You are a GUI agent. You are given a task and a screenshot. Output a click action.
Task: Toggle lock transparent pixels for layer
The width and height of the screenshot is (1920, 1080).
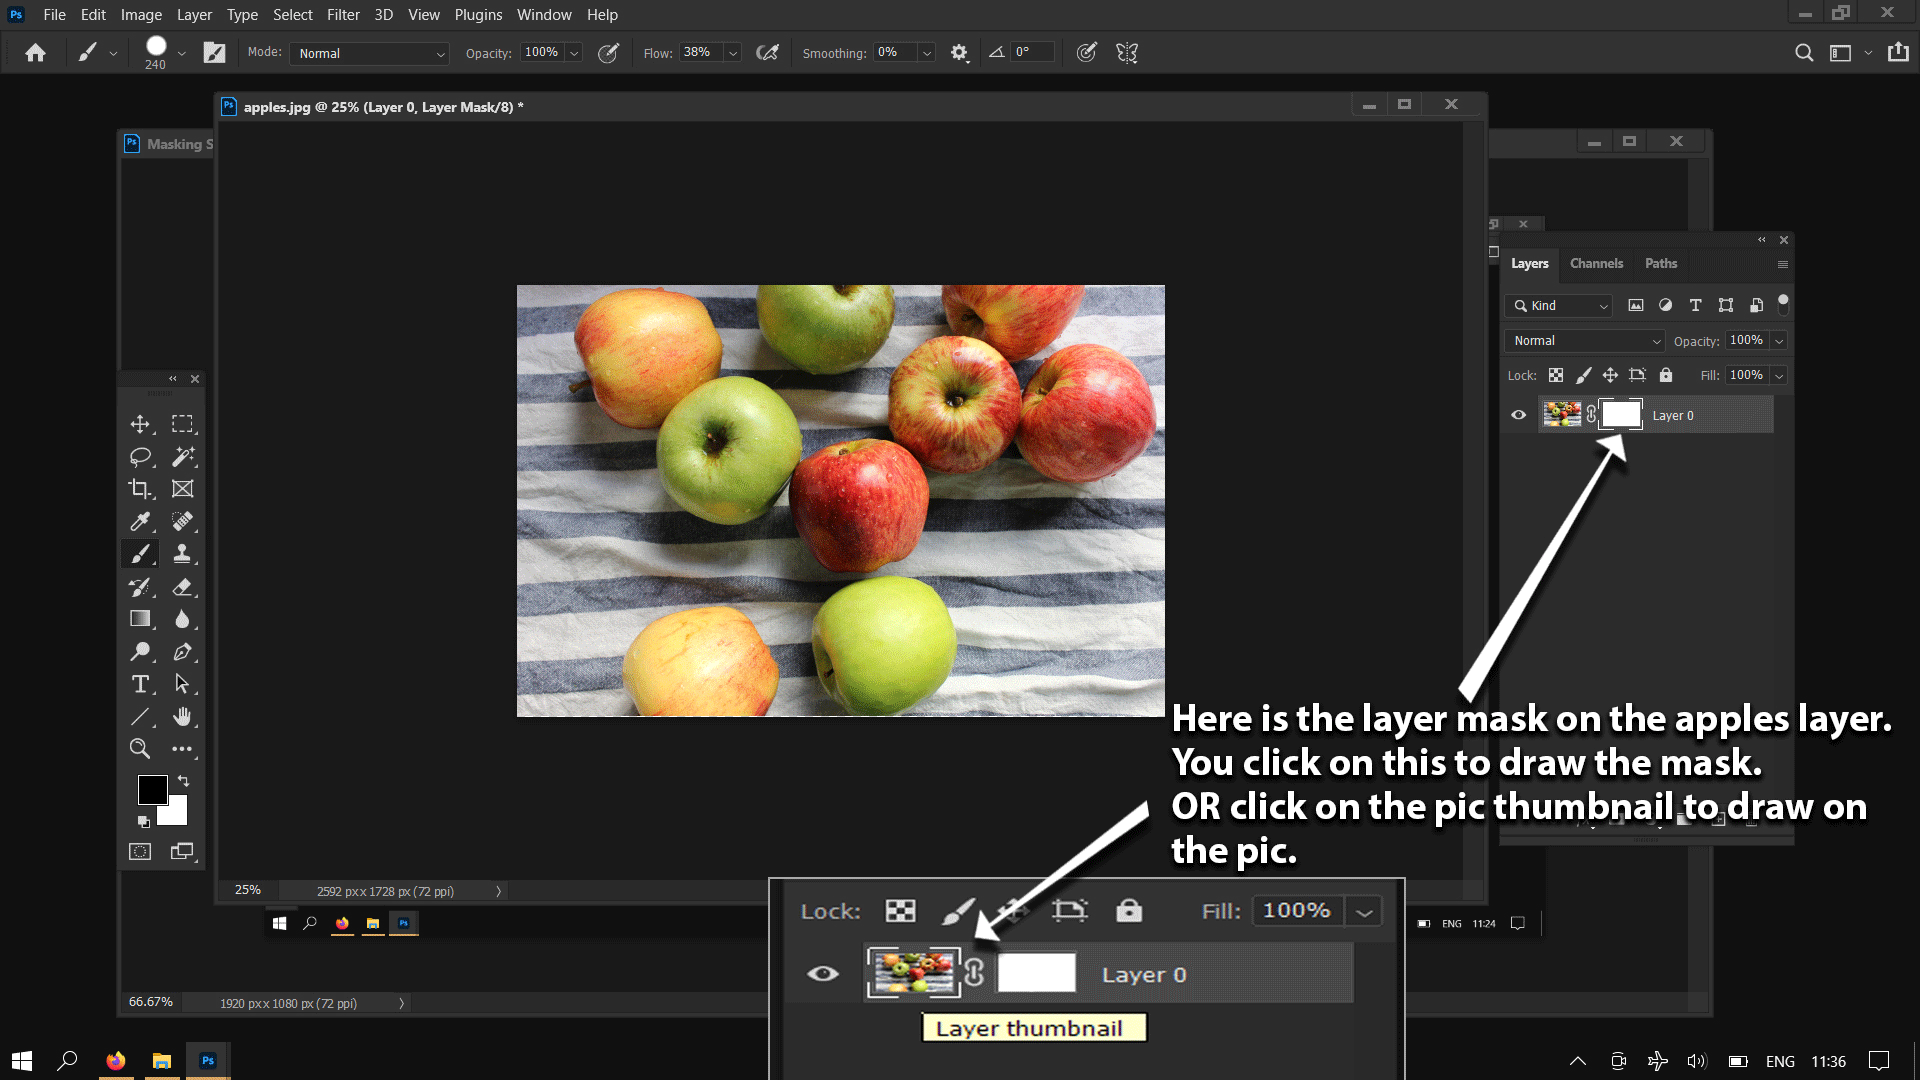click(x=1556, y=375)
